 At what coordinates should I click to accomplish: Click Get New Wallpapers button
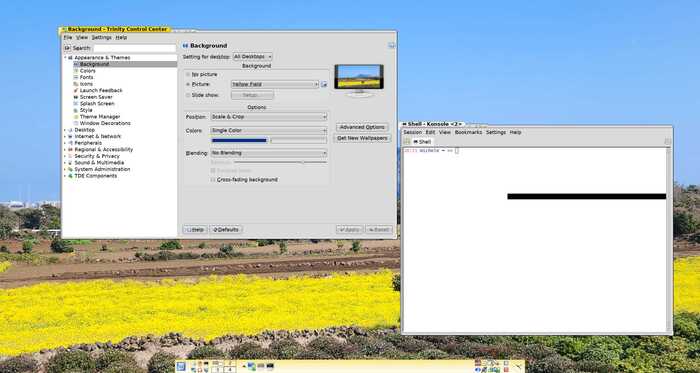point(362,138)
